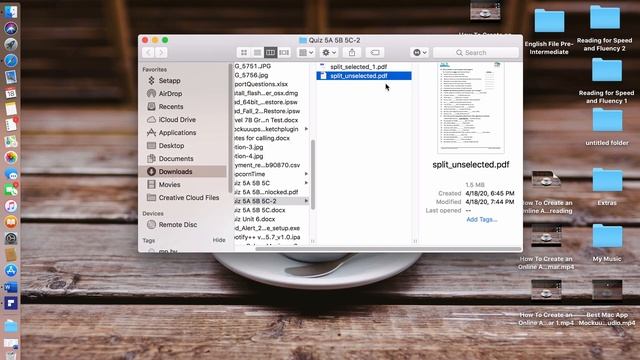Click the Edit Tags toolbar button
The image size is (640, 360).
click(x=375, y=52)
